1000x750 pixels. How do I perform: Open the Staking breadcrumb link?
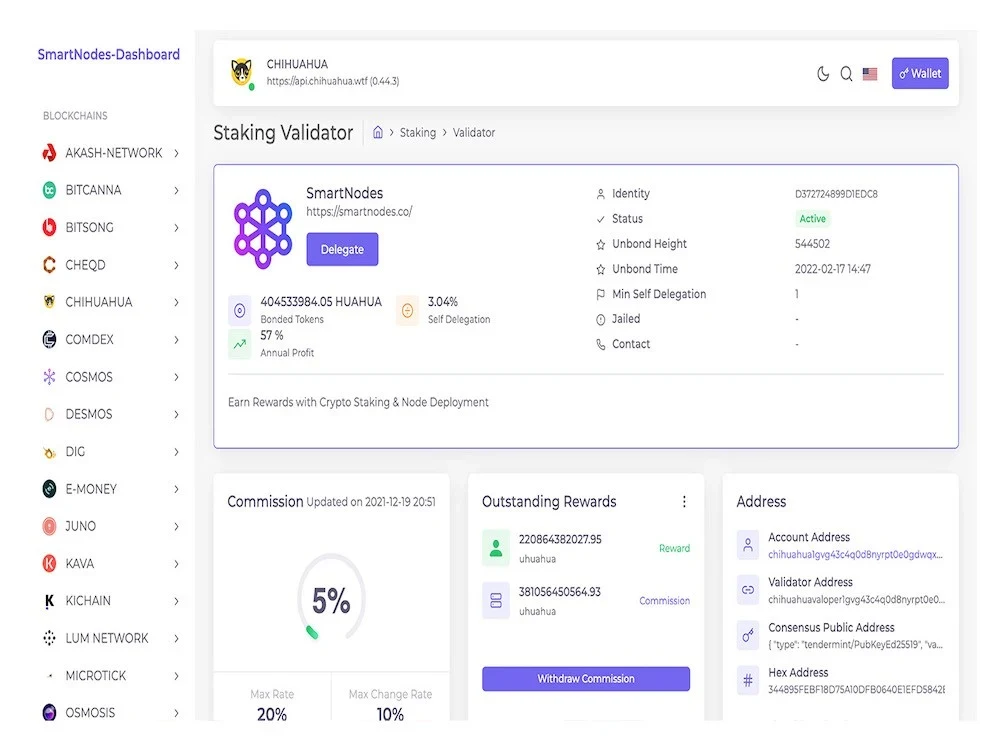click(418, 133)
